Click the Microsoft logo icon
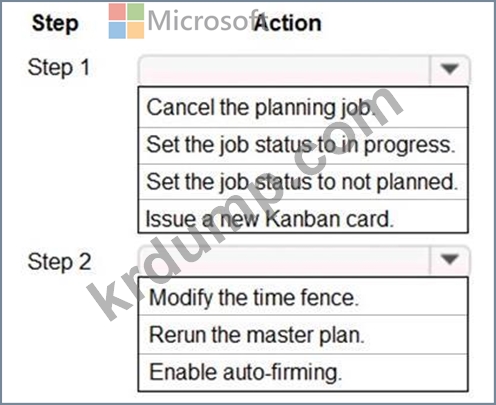 coord(126,21)
